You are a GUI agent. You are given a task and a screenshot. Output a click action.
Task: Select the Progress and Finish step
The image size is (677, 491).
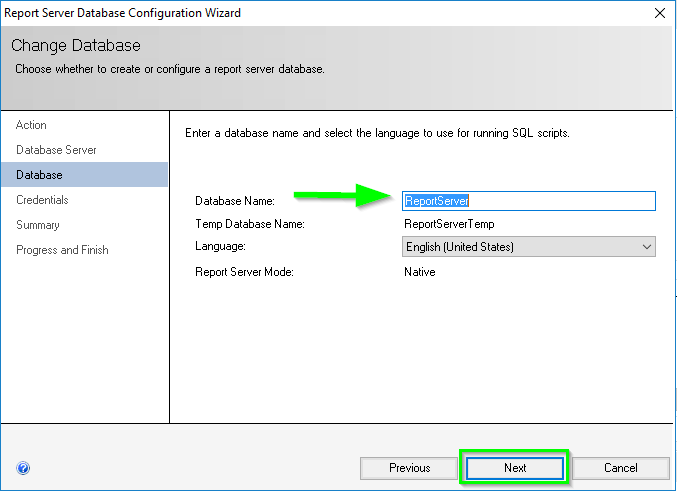click(62, 250)
